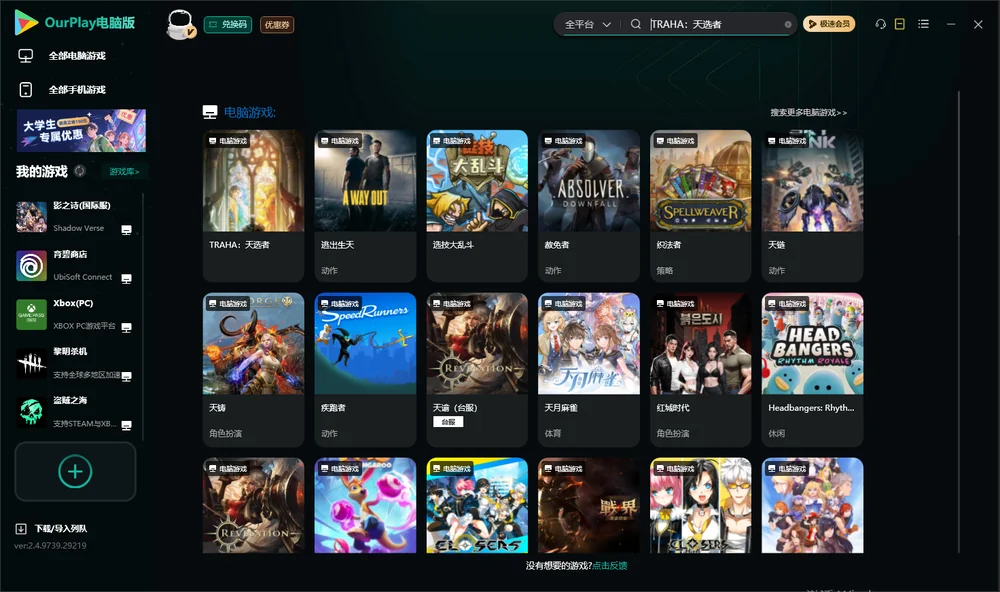The width and height of the screenshot is (1000, 592).
Task: Add a game with plus button
Action: [x=75, y=471]
